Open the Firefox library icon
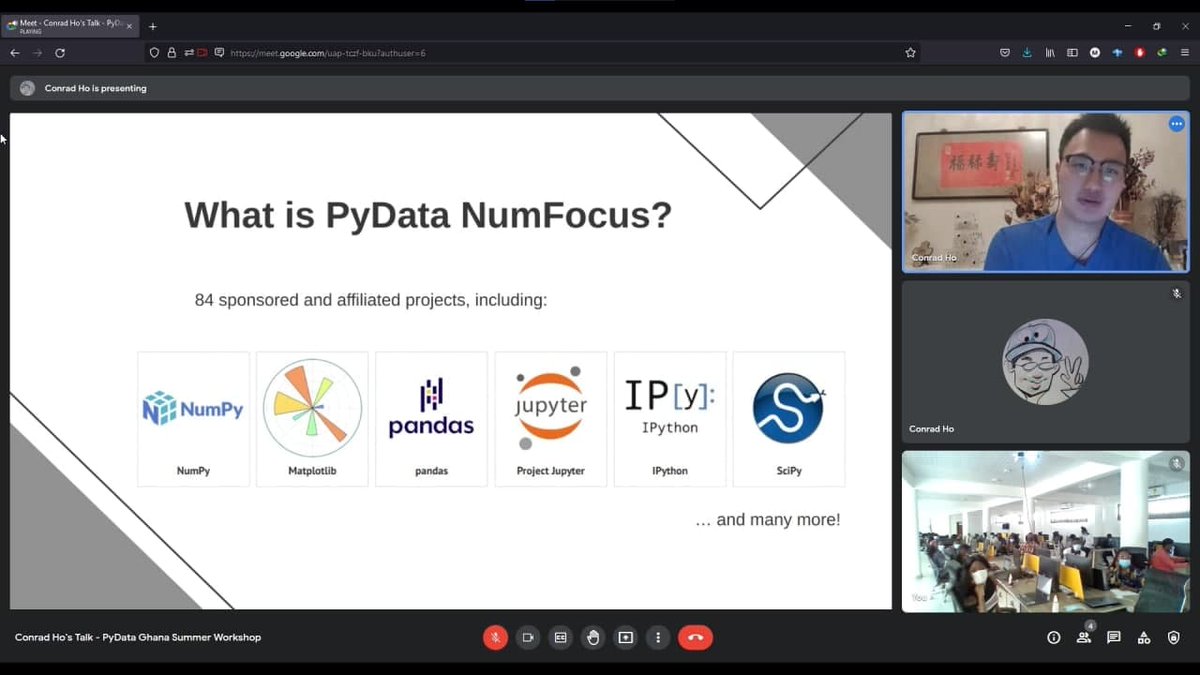This screenshot has width=1200, height=675. [1050, 53]
